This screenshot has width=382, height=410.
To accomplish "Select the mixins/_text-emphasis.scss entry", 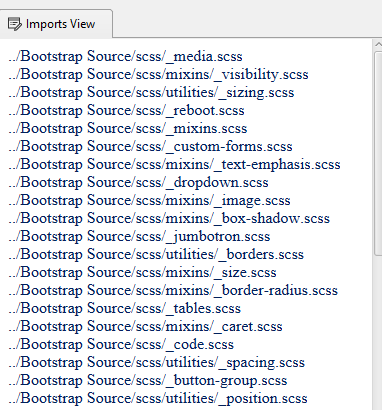I will (x=175, y=164).
